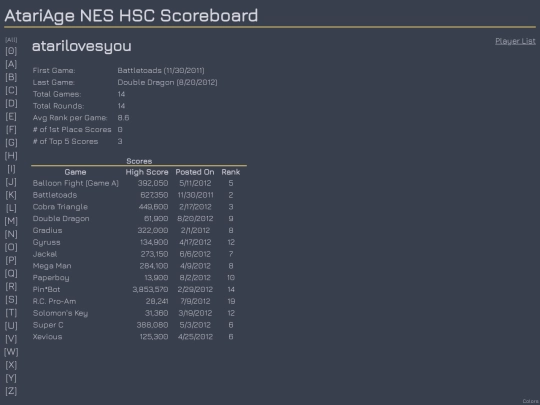Screen dimensions: 540x405
Task: Click the Avg Rank per Game label
Action: click(70, 118)
